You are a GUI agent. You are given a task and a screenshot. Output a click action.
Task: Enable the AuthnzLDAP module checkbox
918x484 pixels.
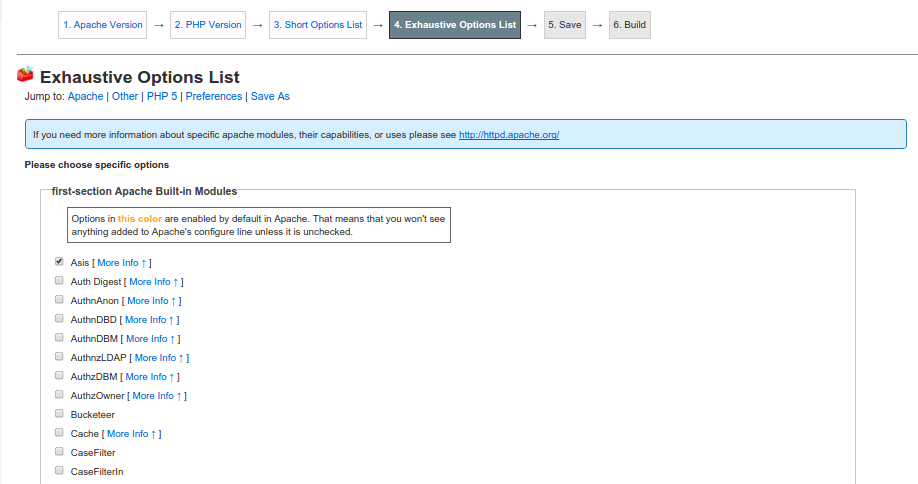[59, 357]
